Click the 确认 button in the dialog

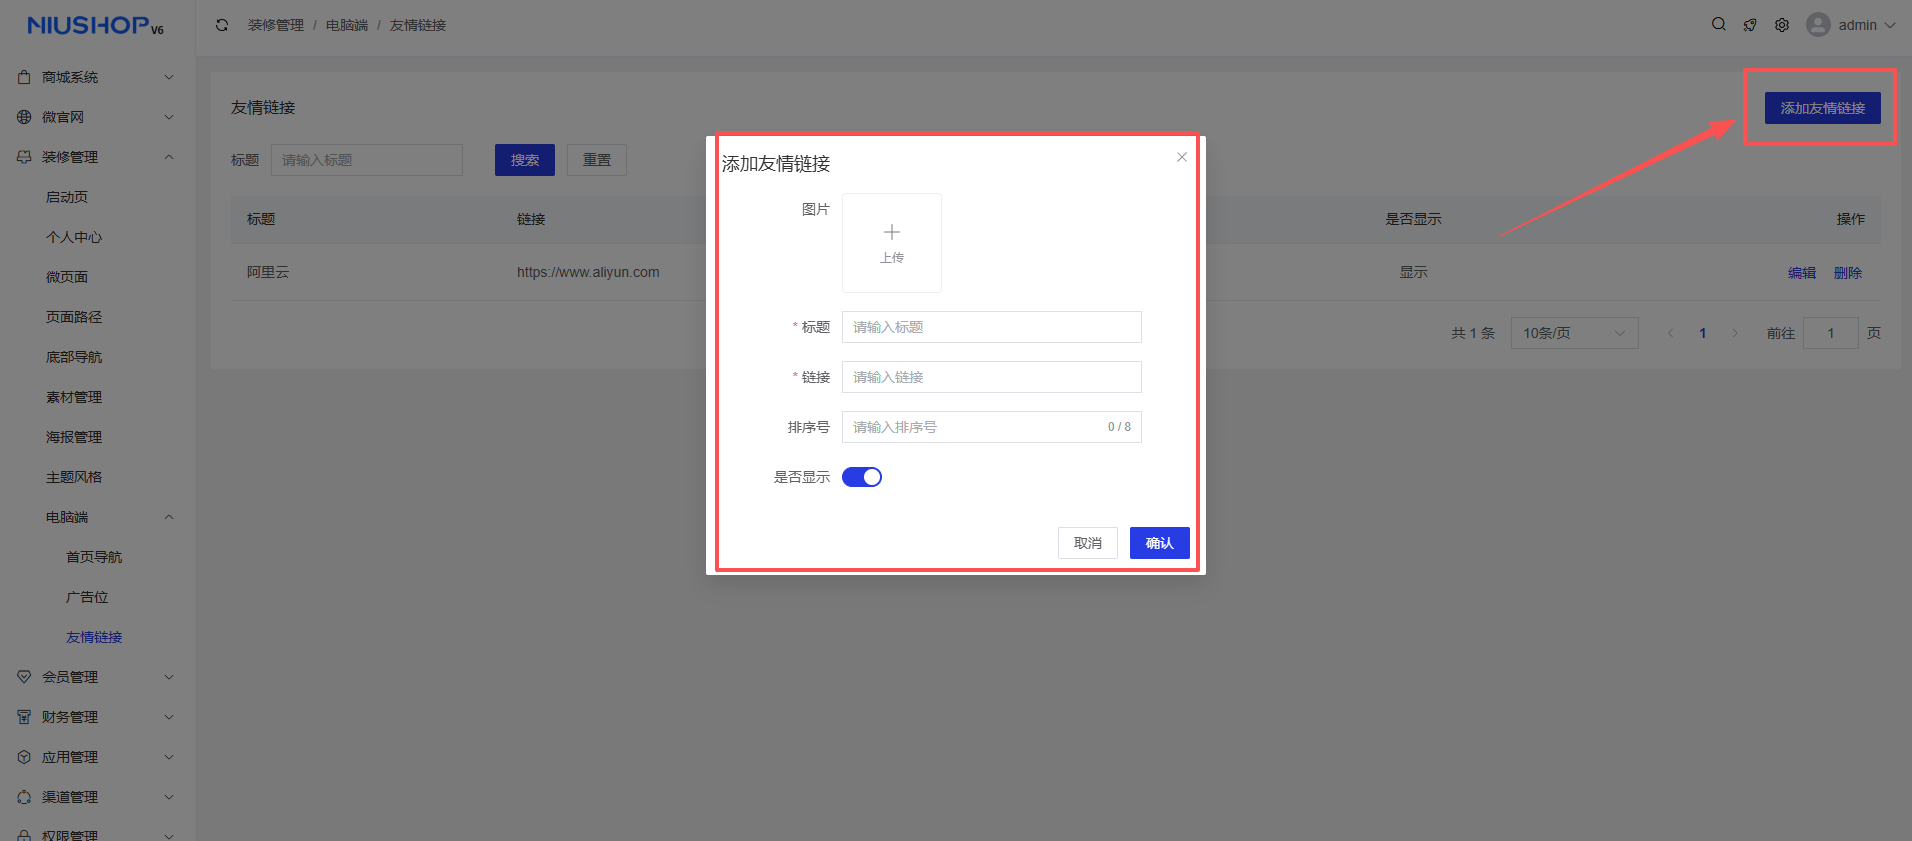[1160, 543]
